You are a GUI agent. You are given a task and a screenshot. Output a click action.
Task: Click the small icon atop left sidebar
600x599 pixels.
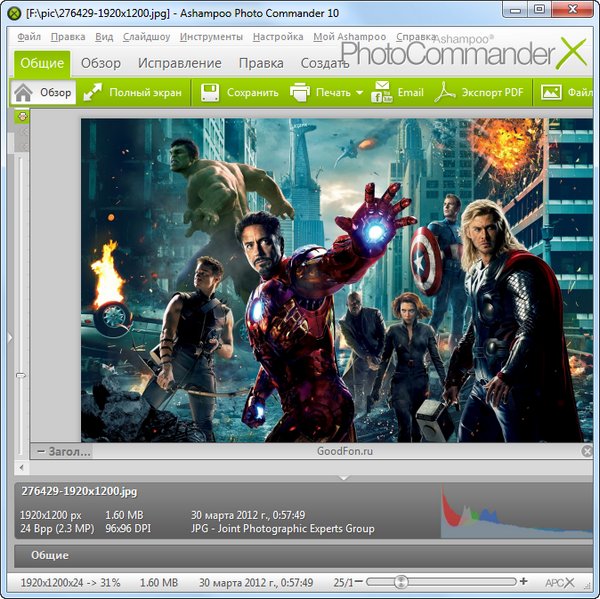[x=20, y=117]
